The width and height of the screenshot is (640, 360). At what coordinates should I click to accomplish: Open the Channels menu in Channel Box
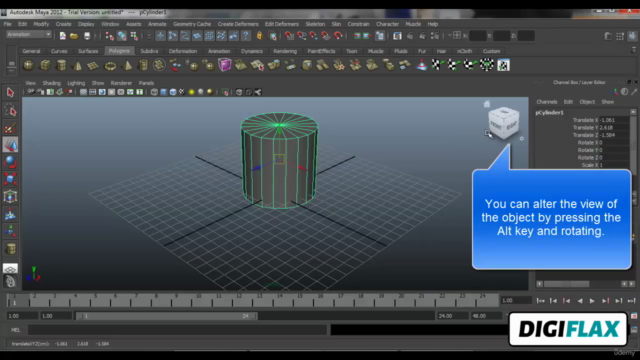pyautogui.click(x=547, y=102)
